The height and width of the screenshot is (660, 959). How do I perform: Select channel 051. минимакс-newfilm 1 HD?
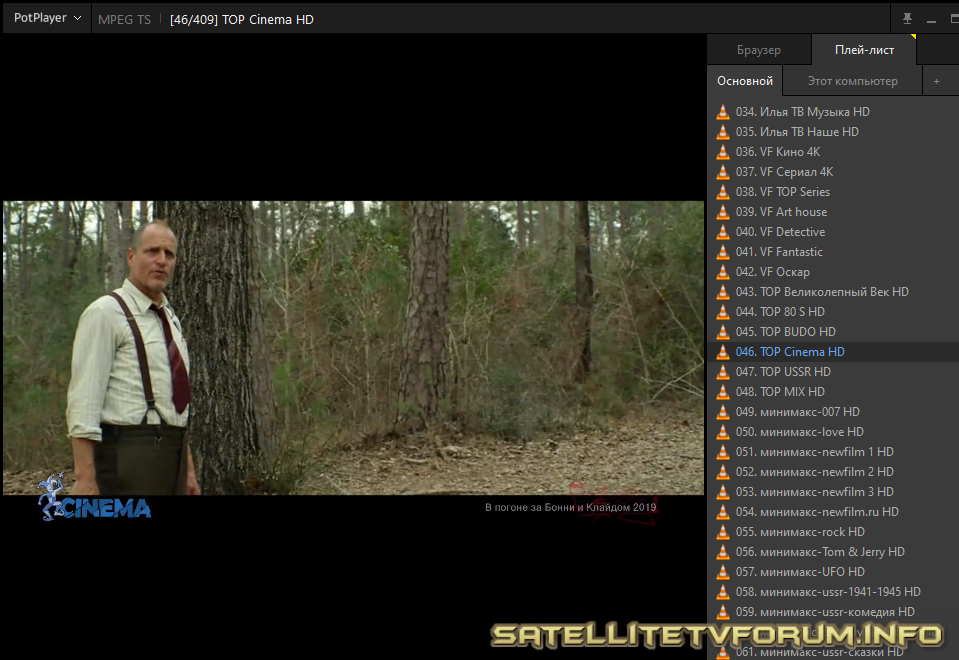(833, 451)
